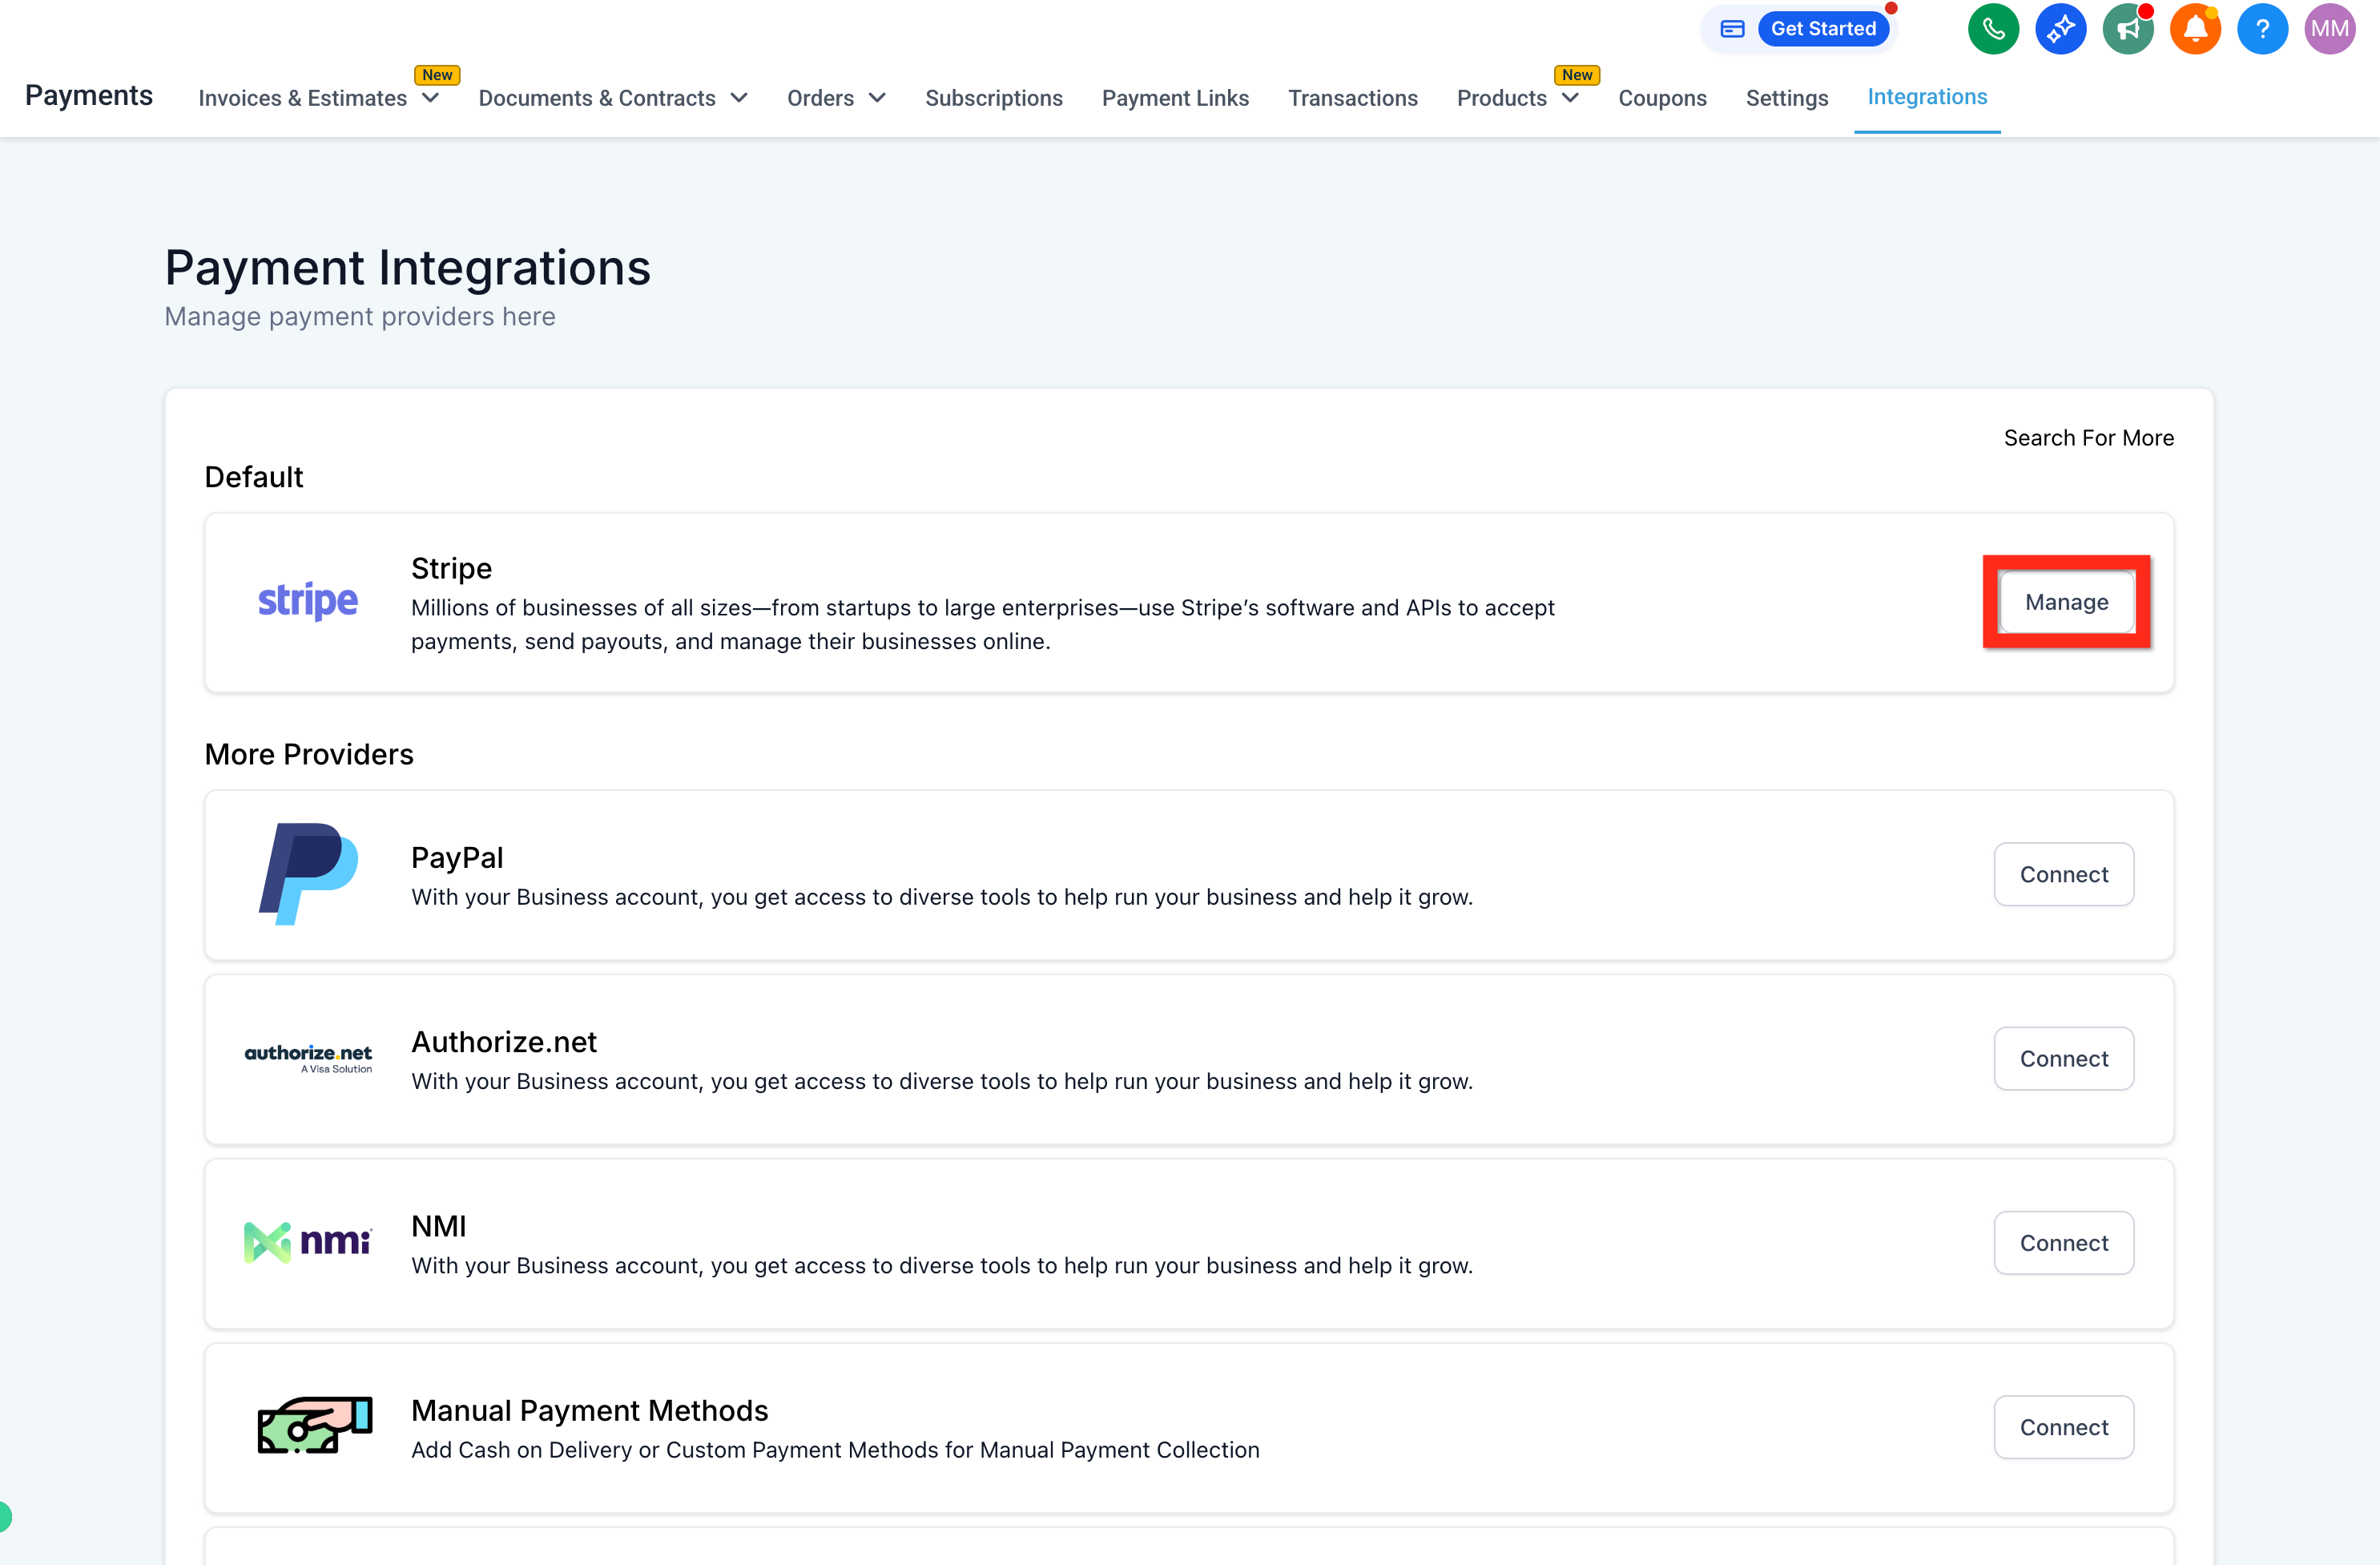Screen dimensions: 2380x1565
Task: Click the Manual Payment Methods cash icon
Action: click(314, 1425)
